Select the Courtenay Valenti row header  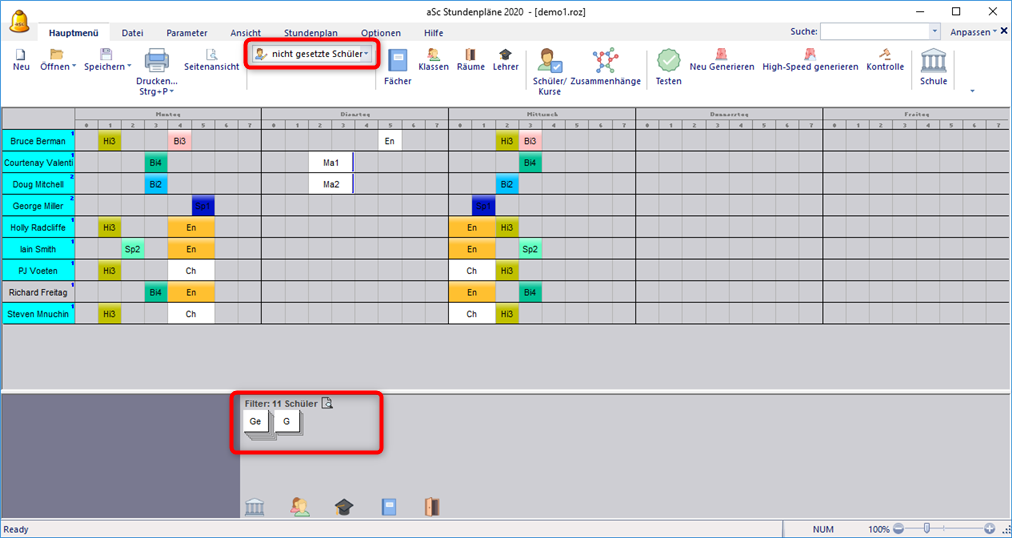click(x=38, y=163)
